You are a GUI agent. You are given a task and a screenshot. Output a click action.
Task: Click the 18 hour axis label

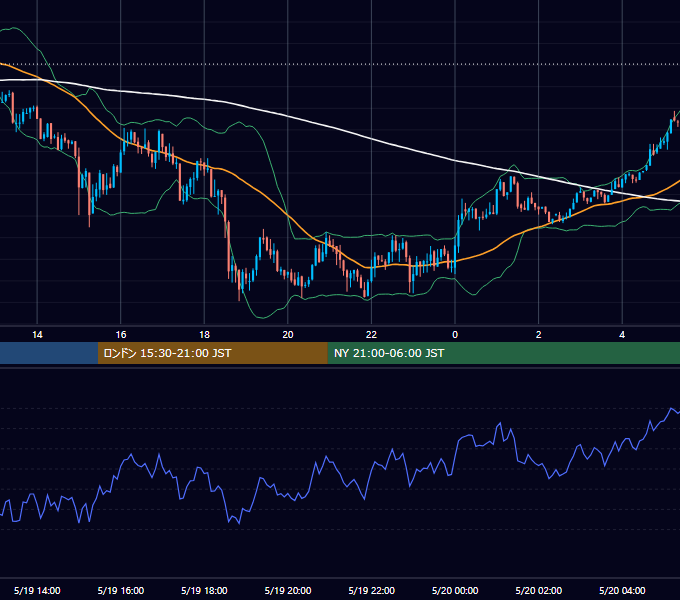204,335
